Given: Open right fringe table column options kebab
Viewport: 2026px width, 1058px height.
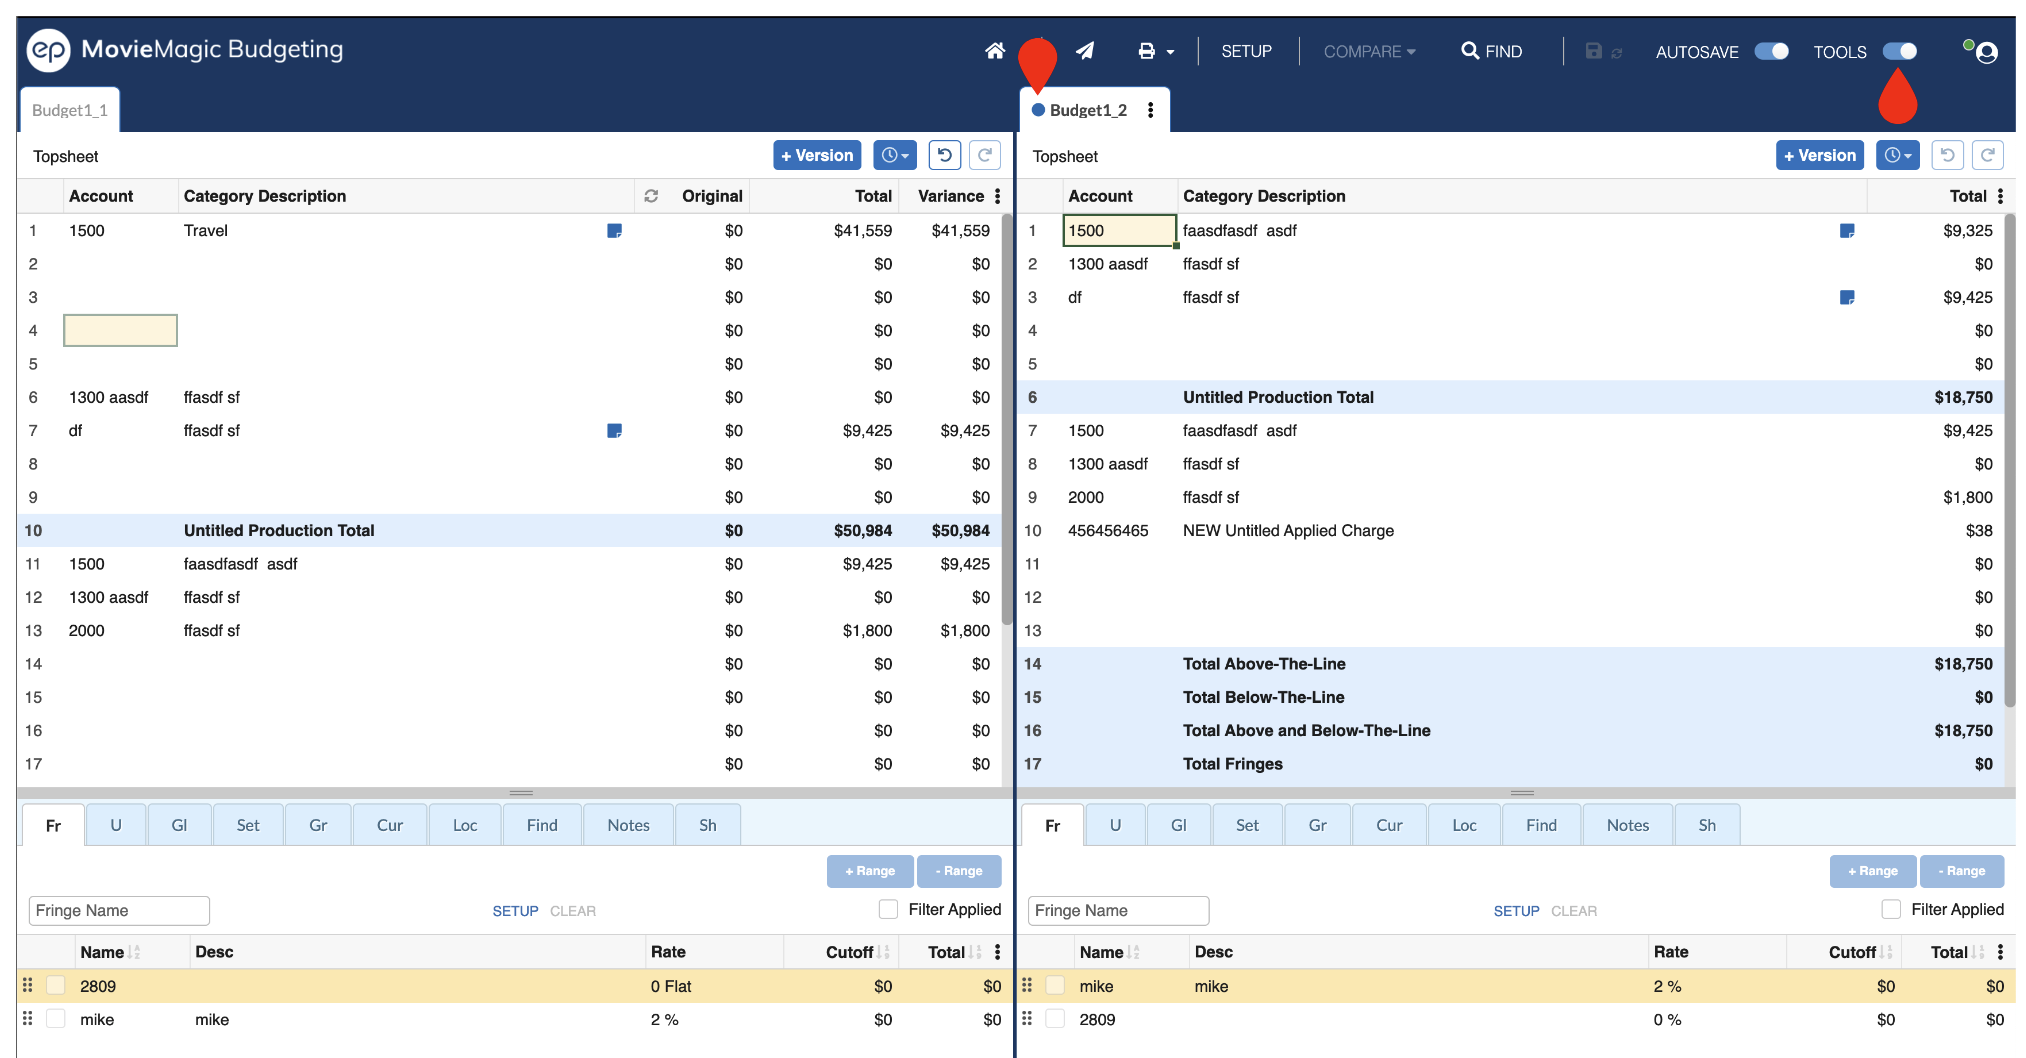Looking at the screenshot, I should pyautogui.click(x=2000, y=952).
